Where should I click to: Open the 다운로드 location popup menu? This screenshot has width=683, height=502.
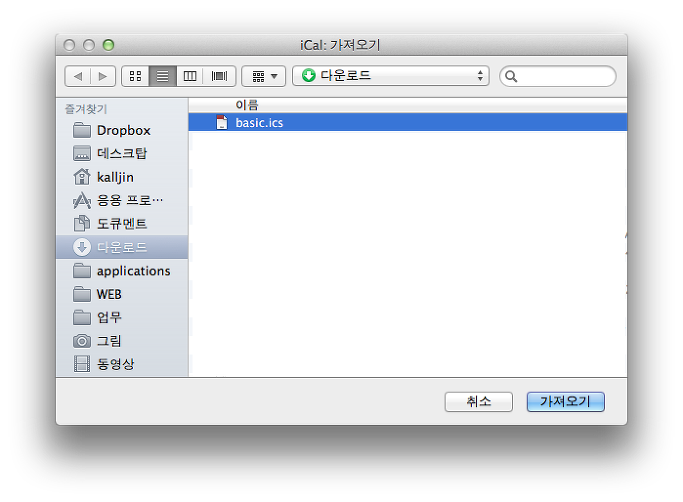pyautogui.click(x=391, y=76)
